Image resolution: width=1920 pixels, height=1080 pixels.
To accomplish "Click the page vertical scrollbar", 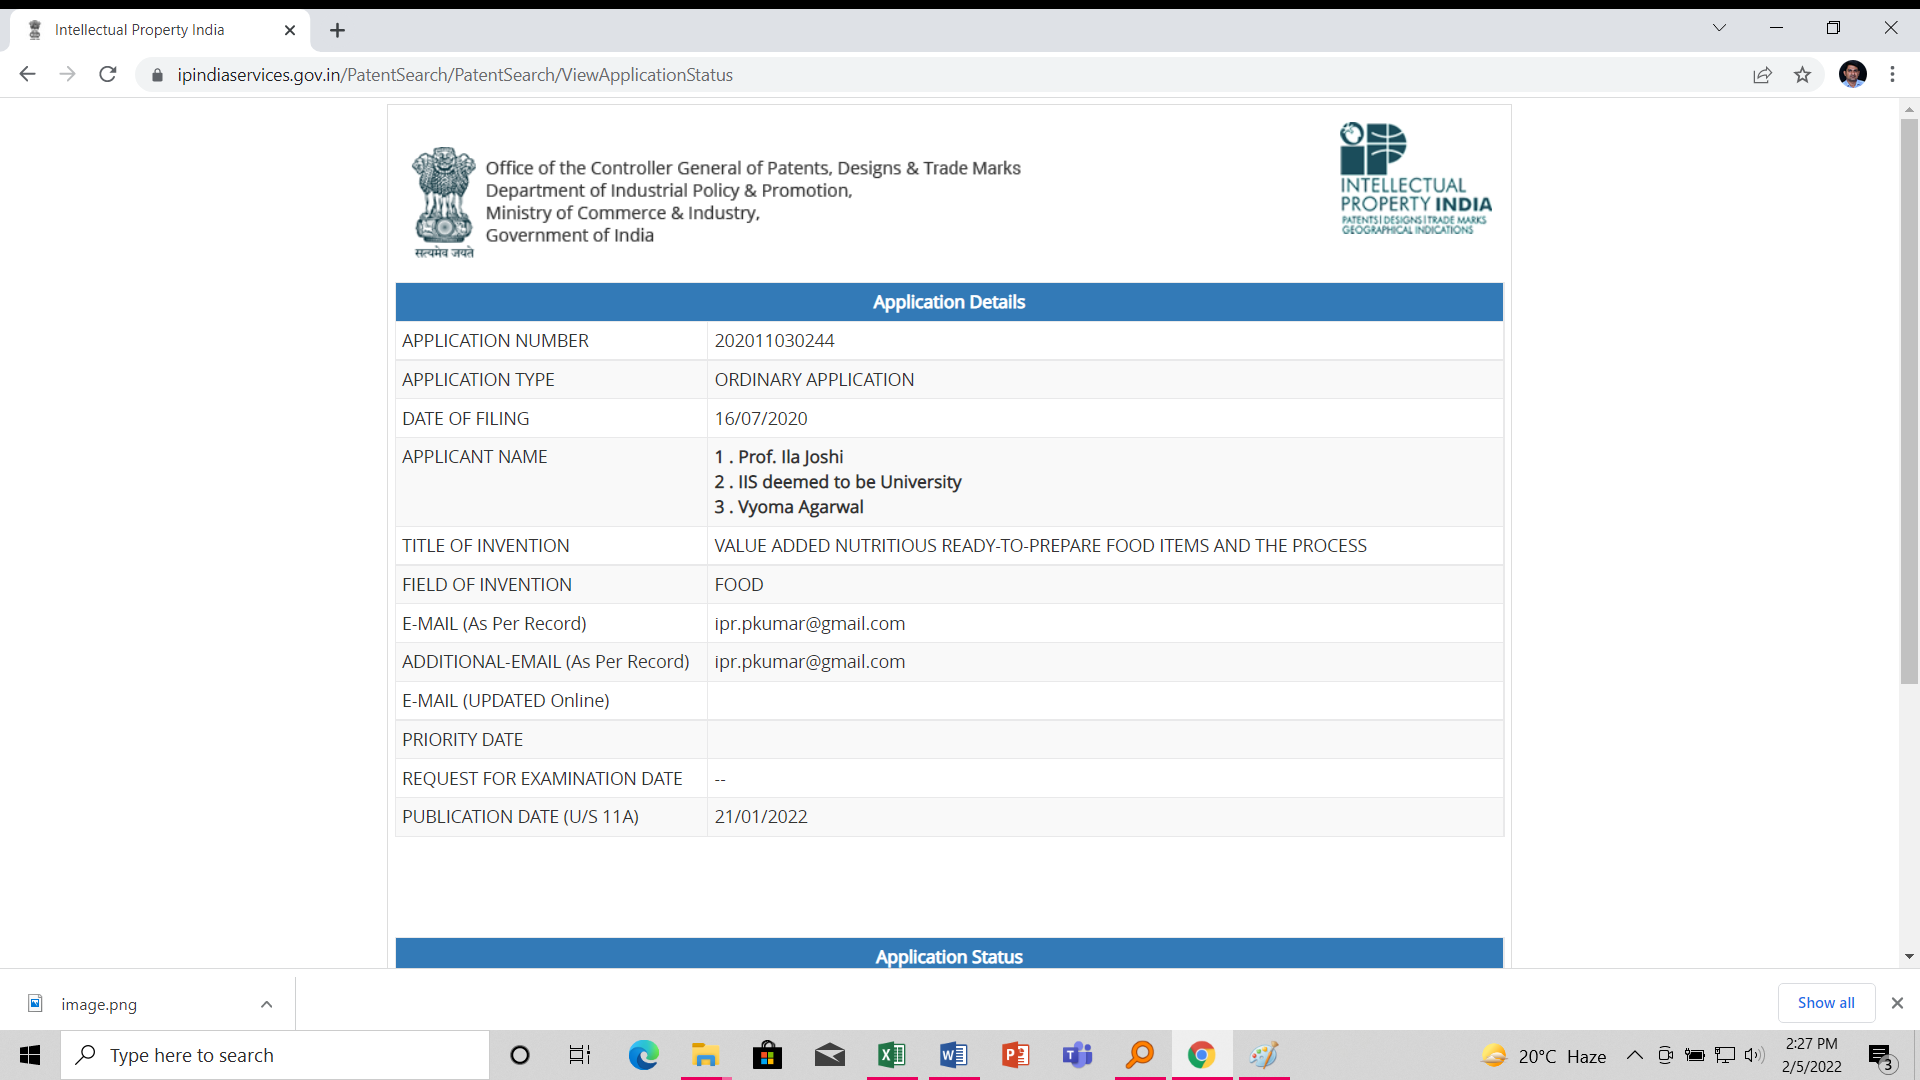I will [x=1909, y=400].
